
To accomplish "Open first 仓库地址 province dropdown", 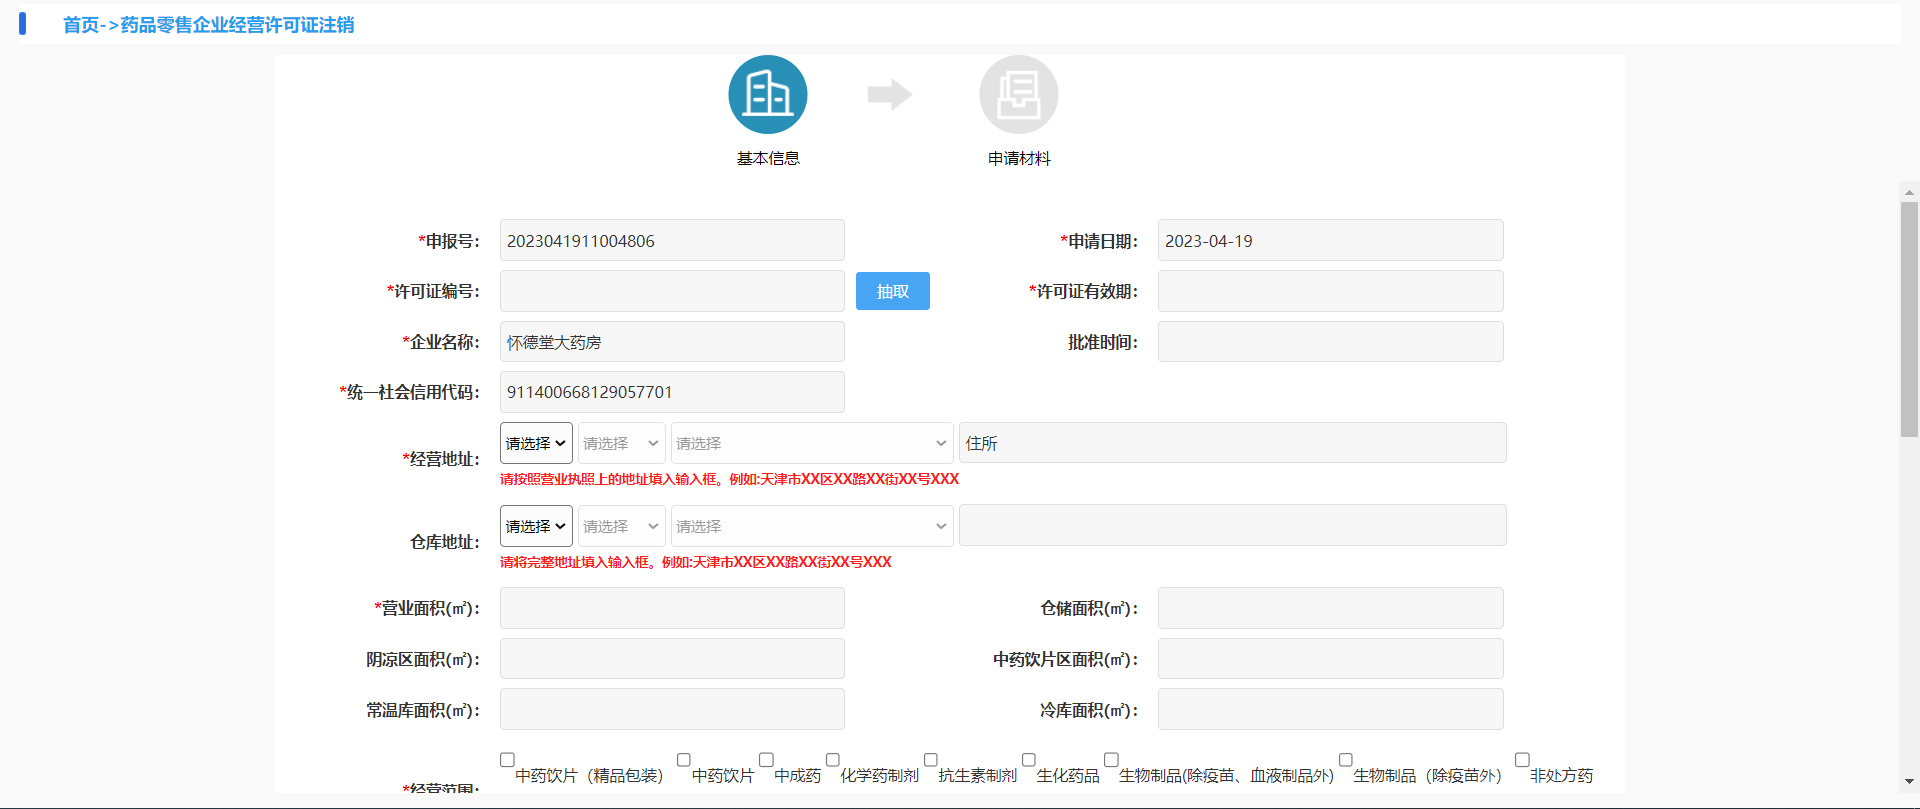I will (536, 526).
